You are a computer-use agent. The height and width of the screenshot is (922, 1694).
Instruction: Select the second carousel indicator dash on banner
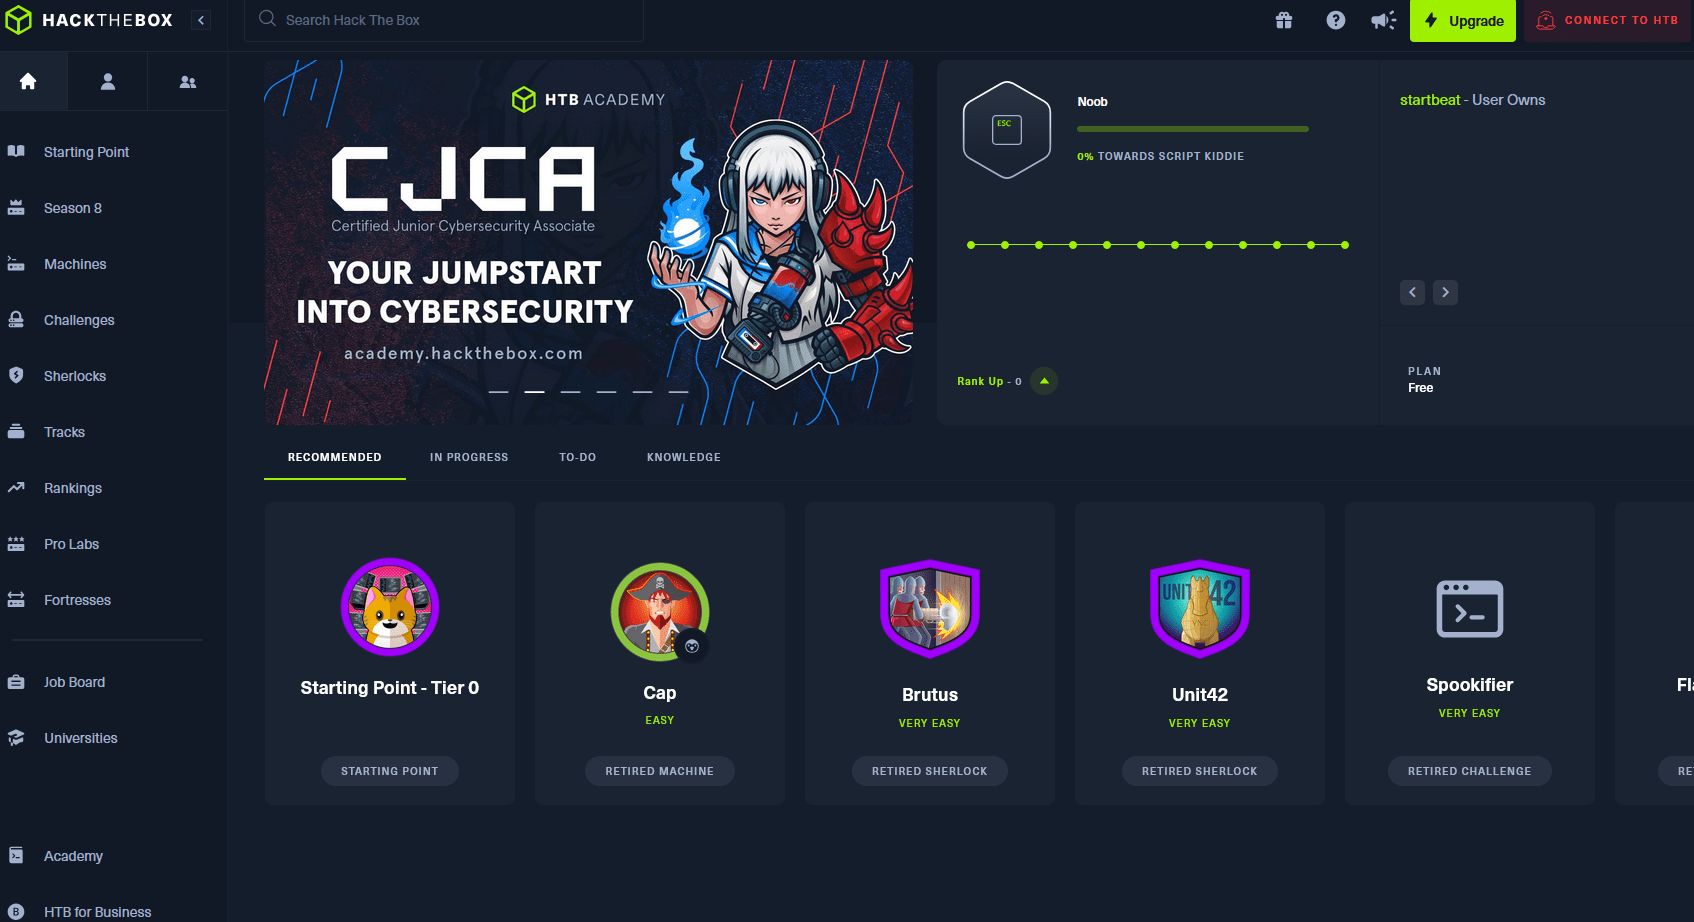tap(535, 392)
